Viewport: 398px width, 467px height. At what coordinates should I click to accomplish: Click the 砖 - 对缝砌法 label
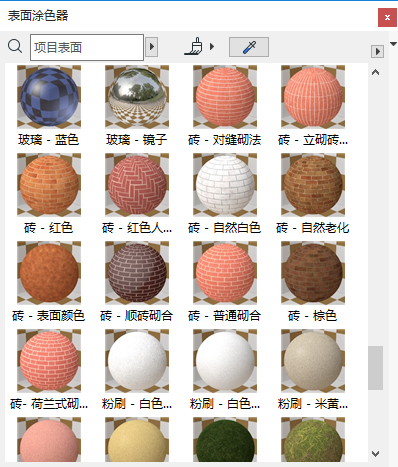225,140
